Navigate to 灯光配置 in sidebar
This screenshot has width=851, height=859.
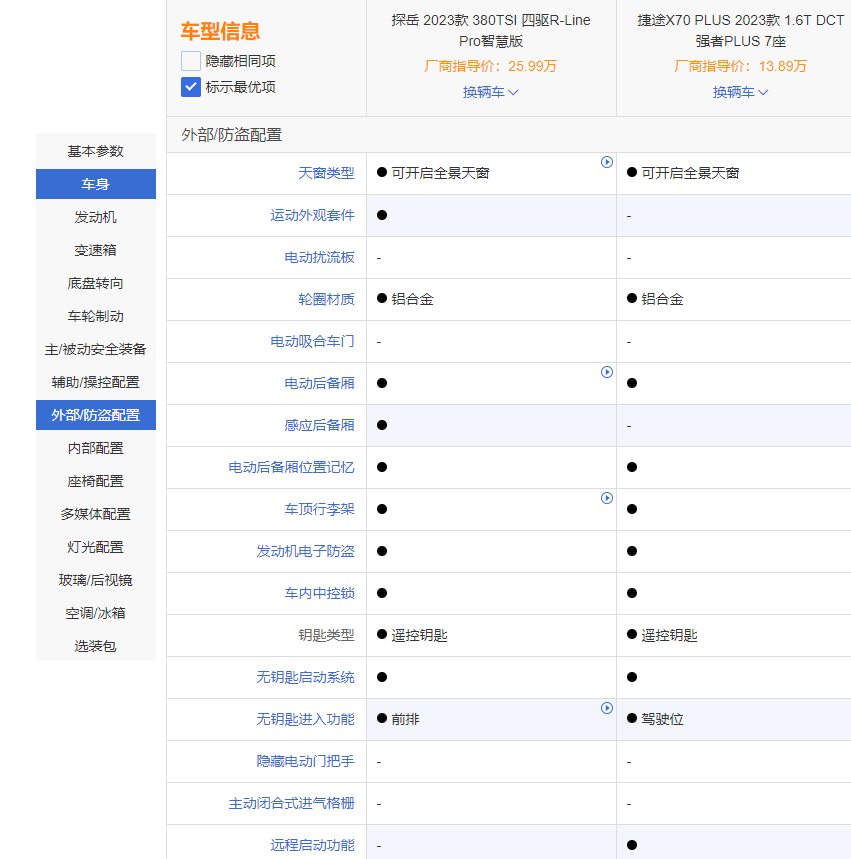pyautogui.click(x=96, y=547)
